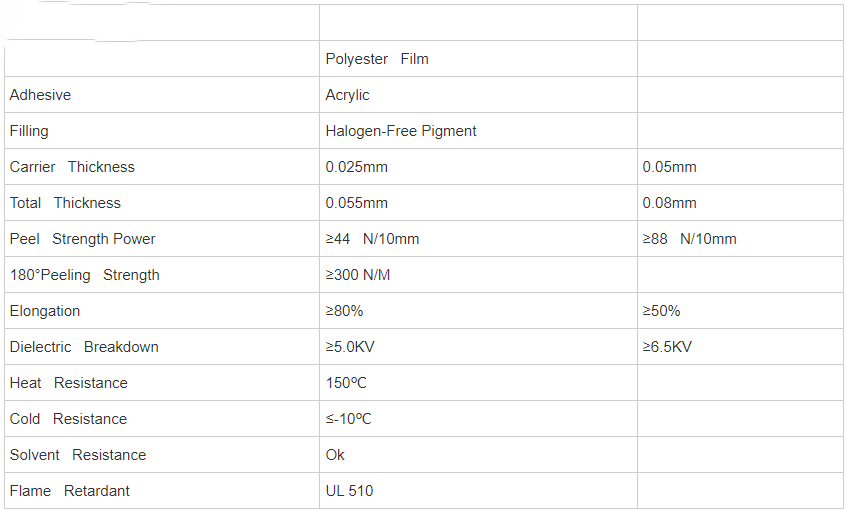Screen dimensions: 848x513
Task: Select the 0.025mm value
Action: point(356,167)
